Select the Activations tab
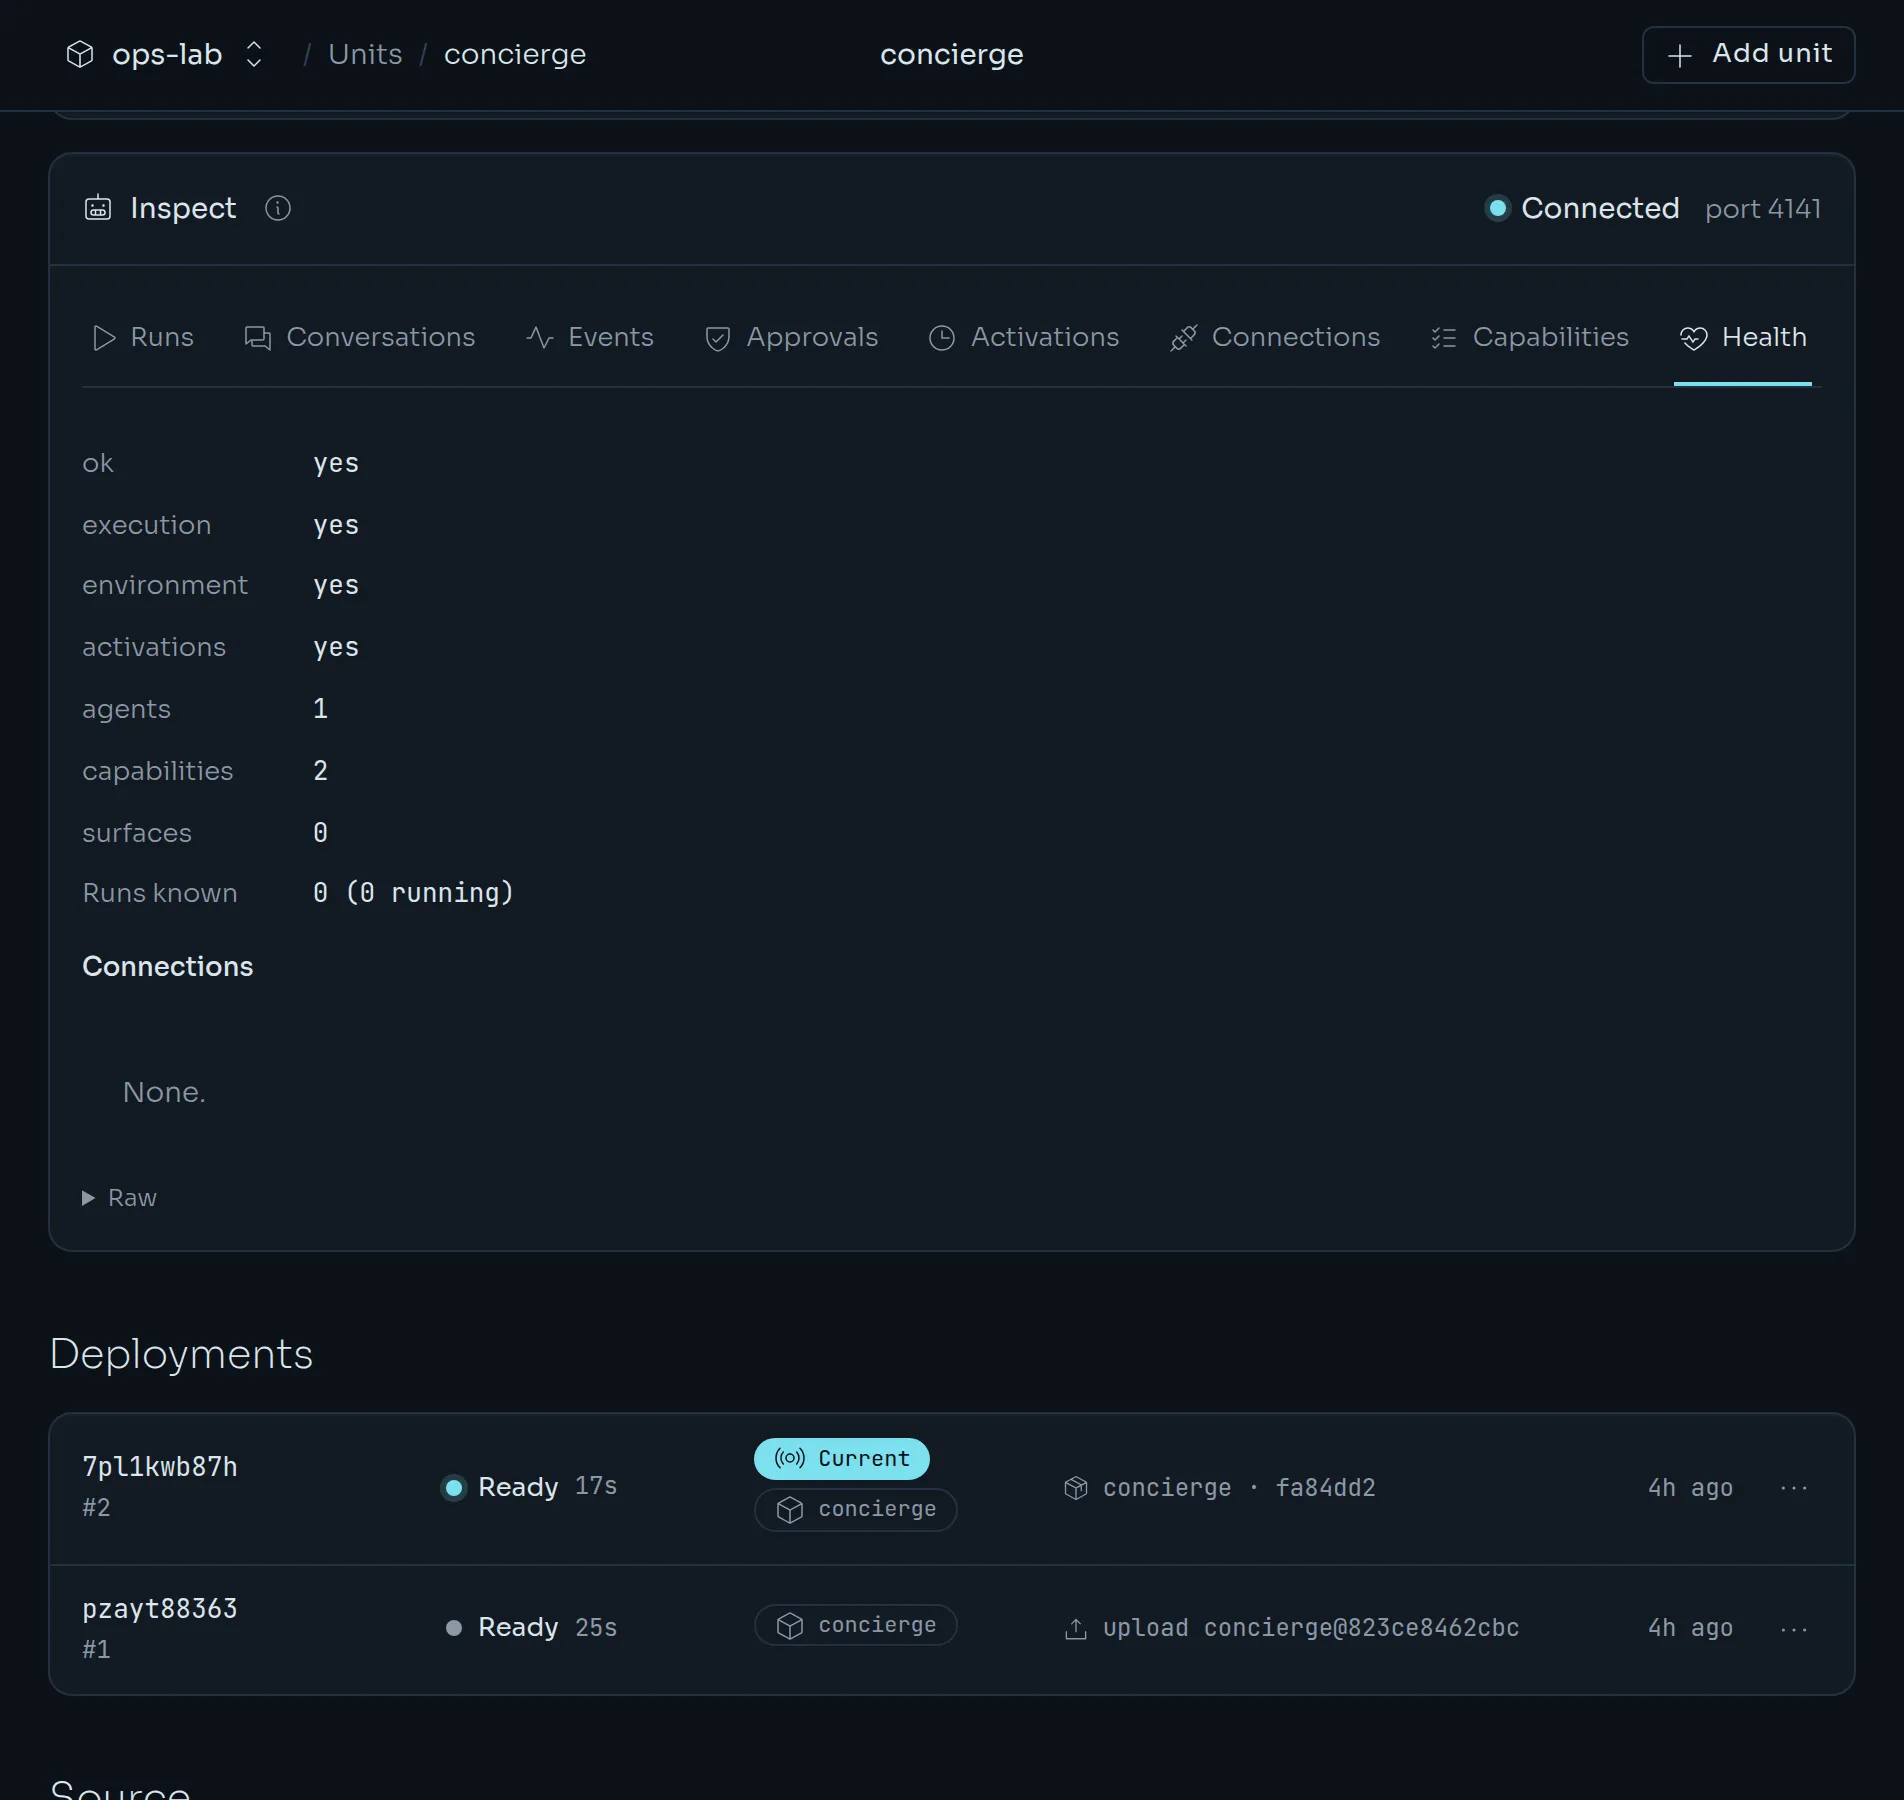1904x1800 pixels. point(1024,338)
